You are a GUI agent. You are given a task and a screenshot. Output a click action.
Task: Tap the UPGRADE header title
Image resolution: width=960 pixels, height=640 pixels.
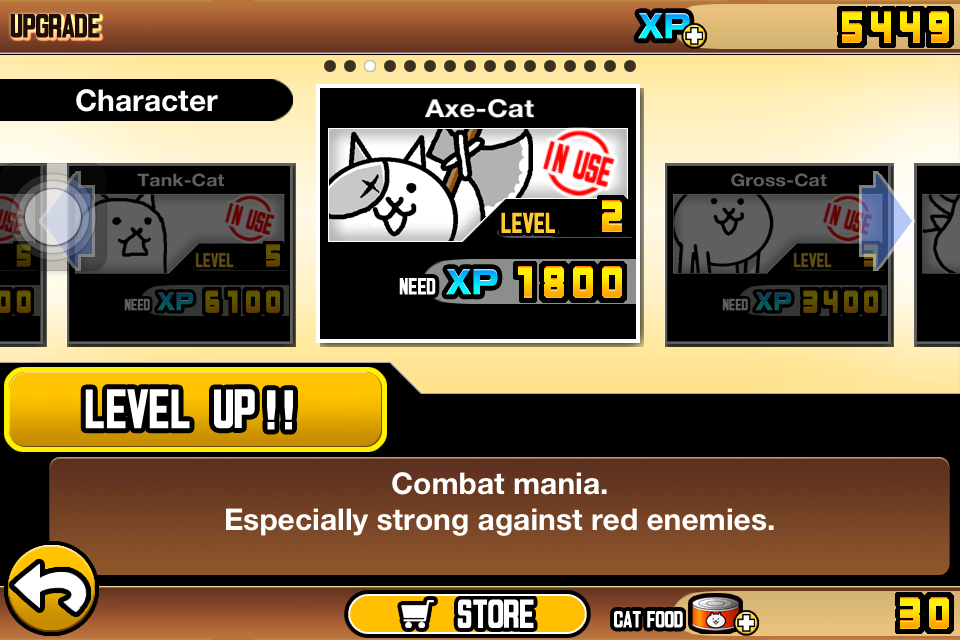(x=56, y=26)
